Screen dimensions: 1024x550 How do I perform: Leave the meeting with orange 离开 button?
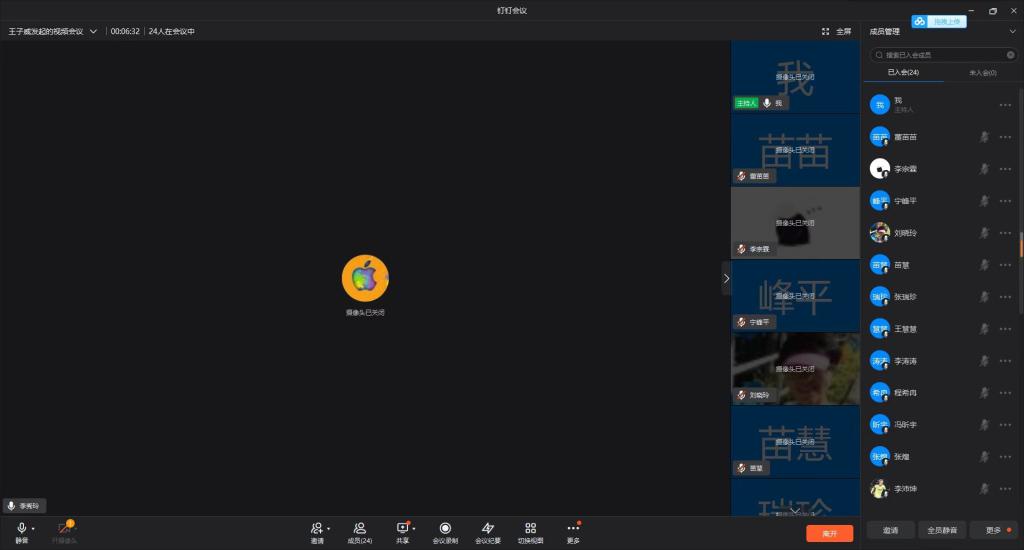tap(829, 533)
